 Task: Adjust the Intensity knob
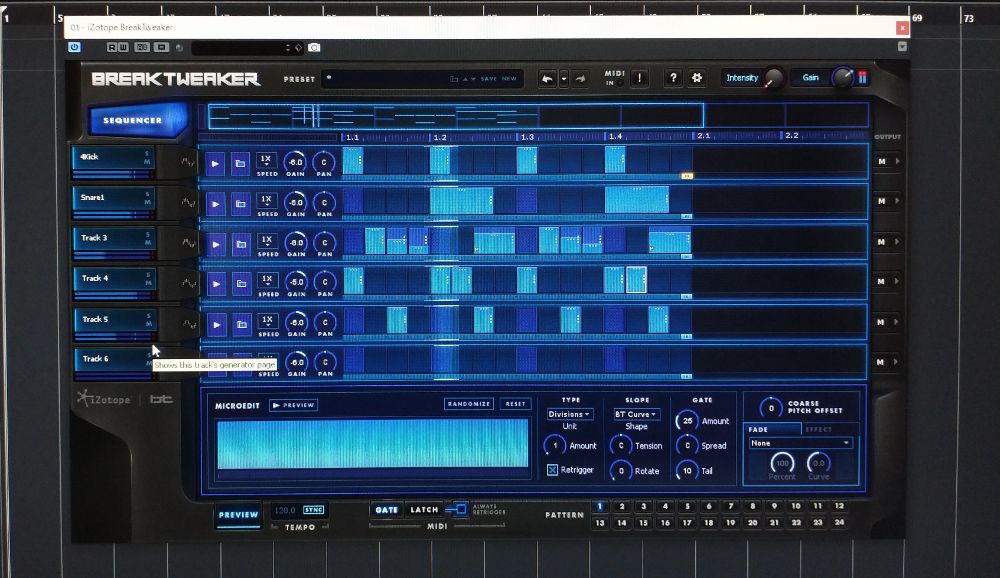773,78
